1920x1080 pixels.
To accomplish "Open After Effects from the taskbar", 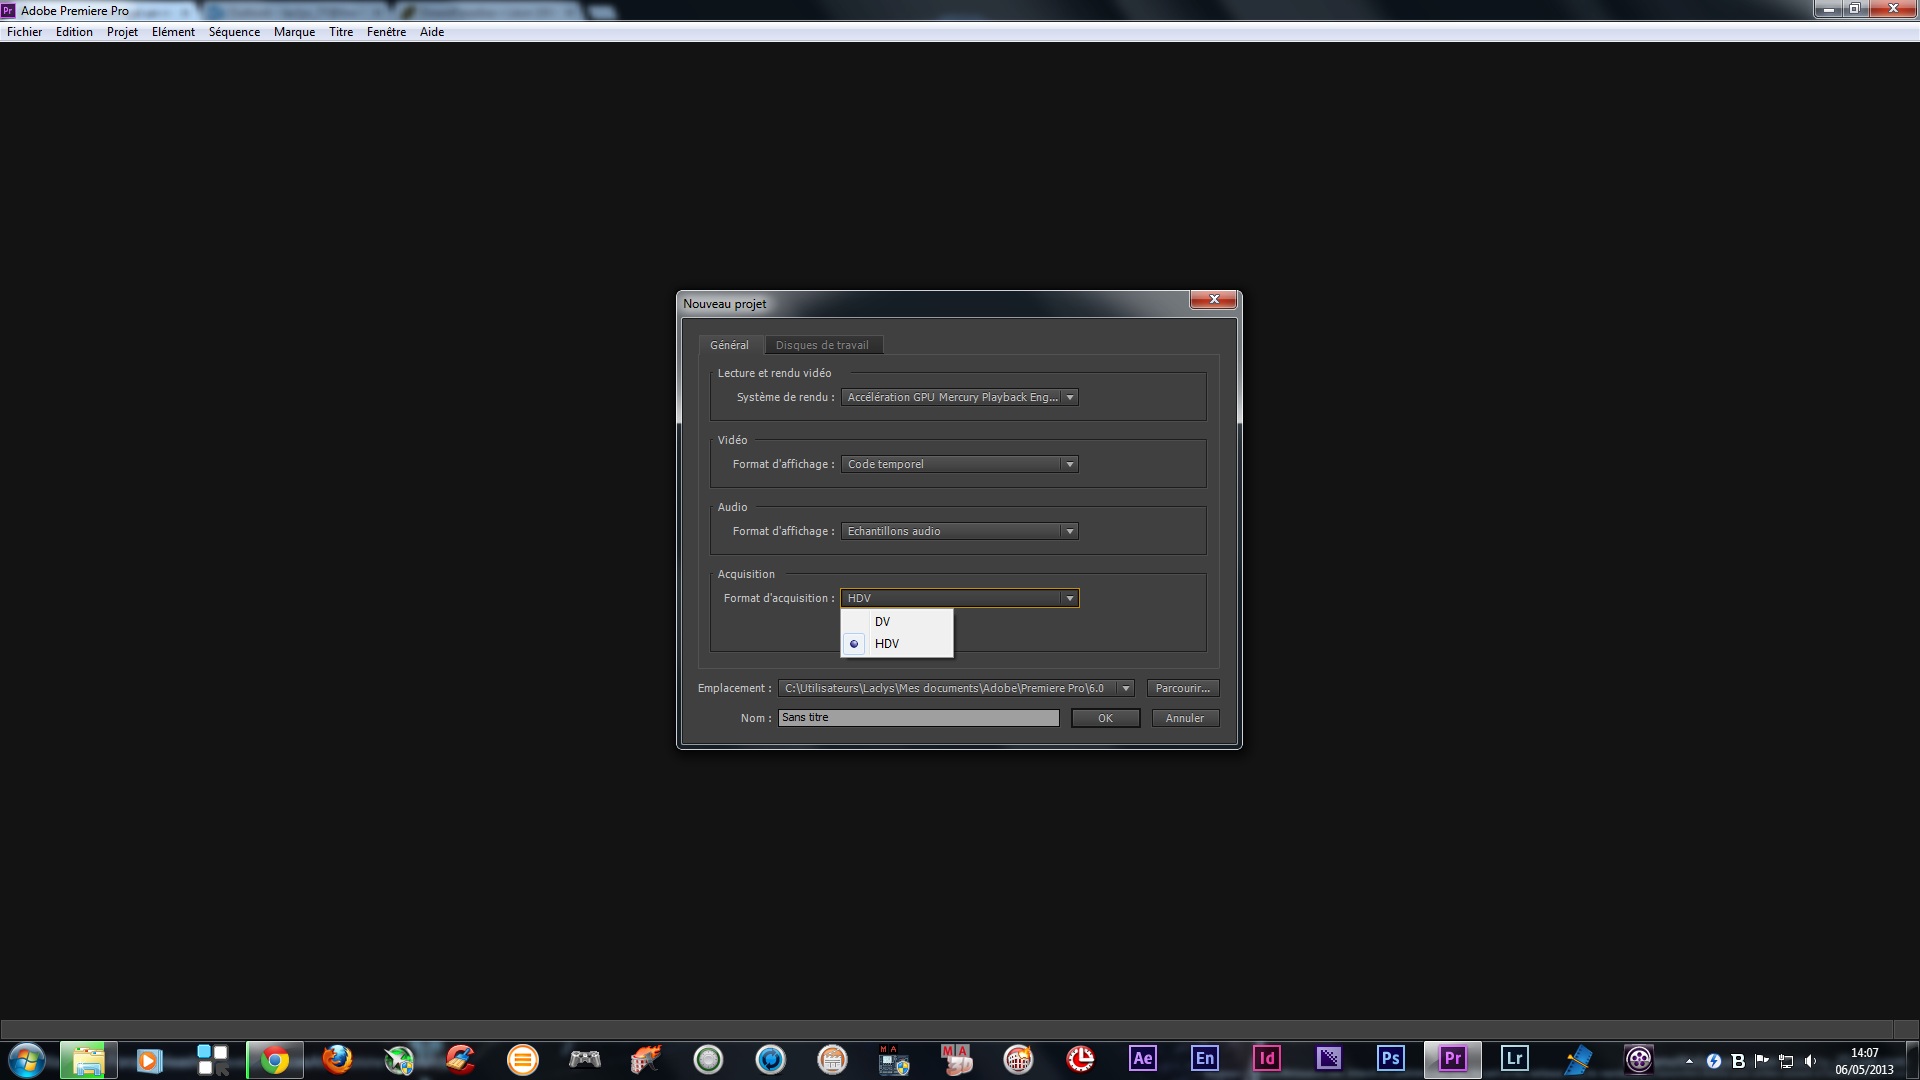I will pyautogui.click(x=1142, y=1058).
